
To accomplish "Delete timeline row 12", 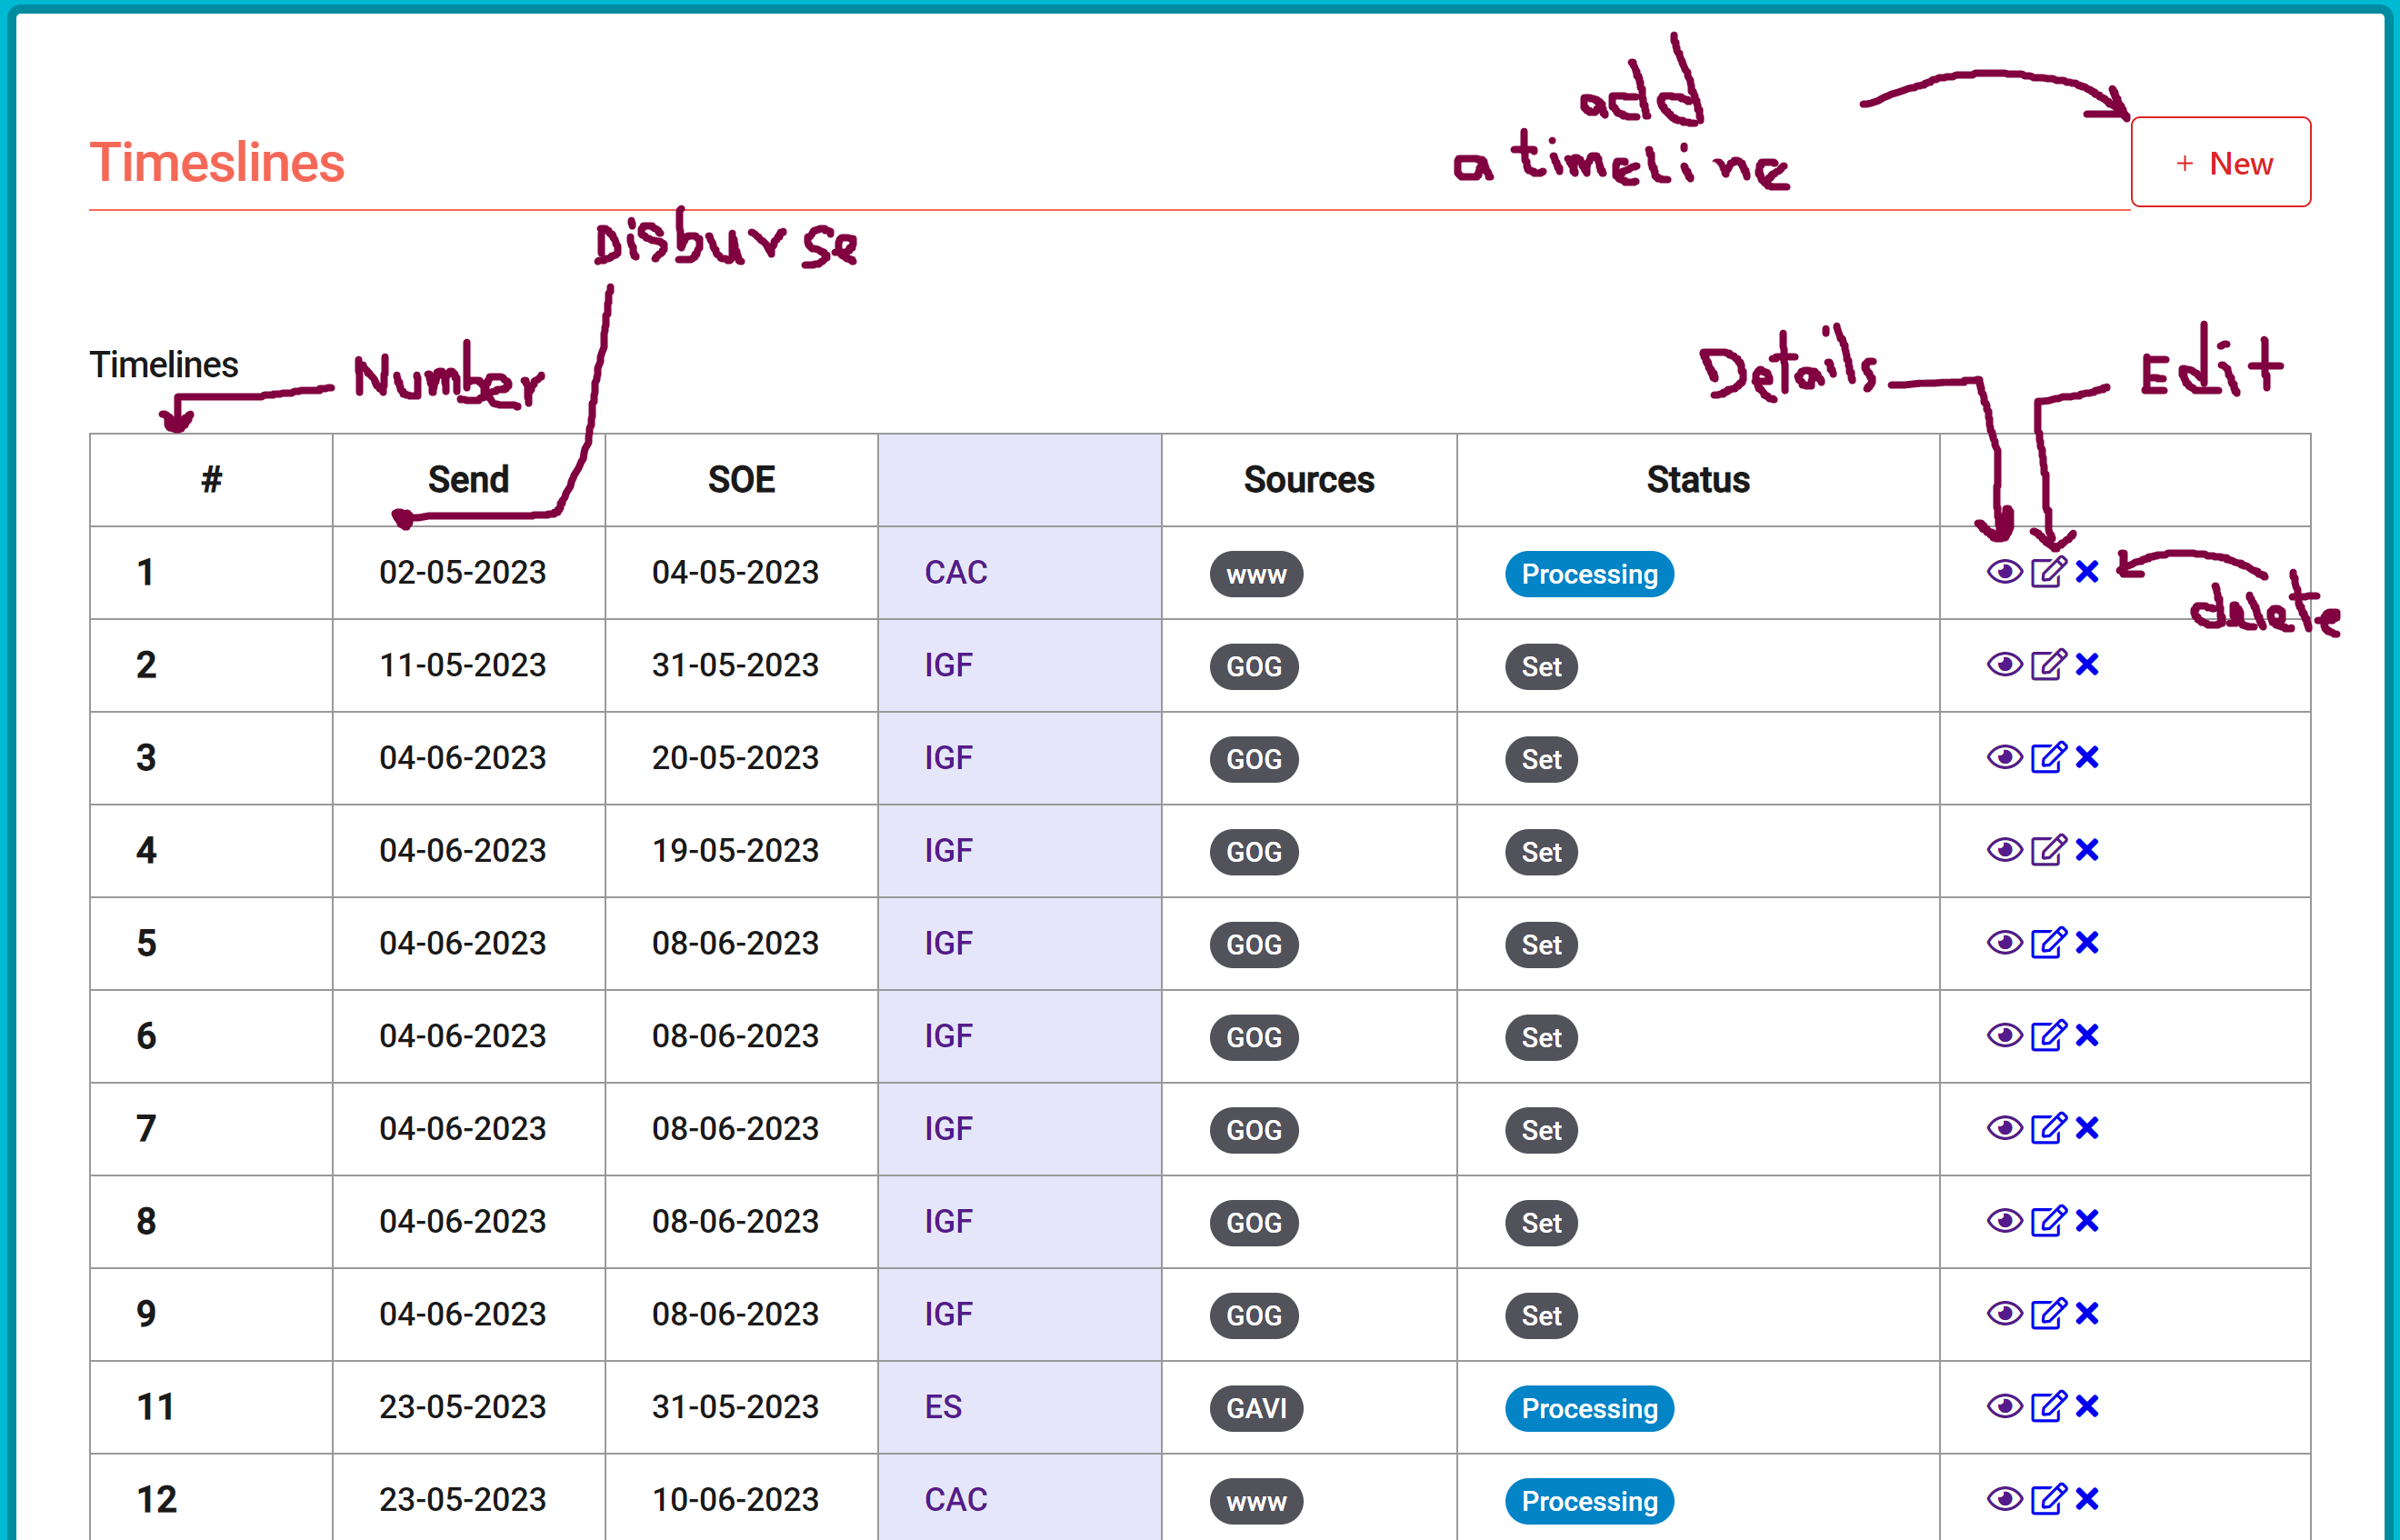I will tap(2087, 1499).
